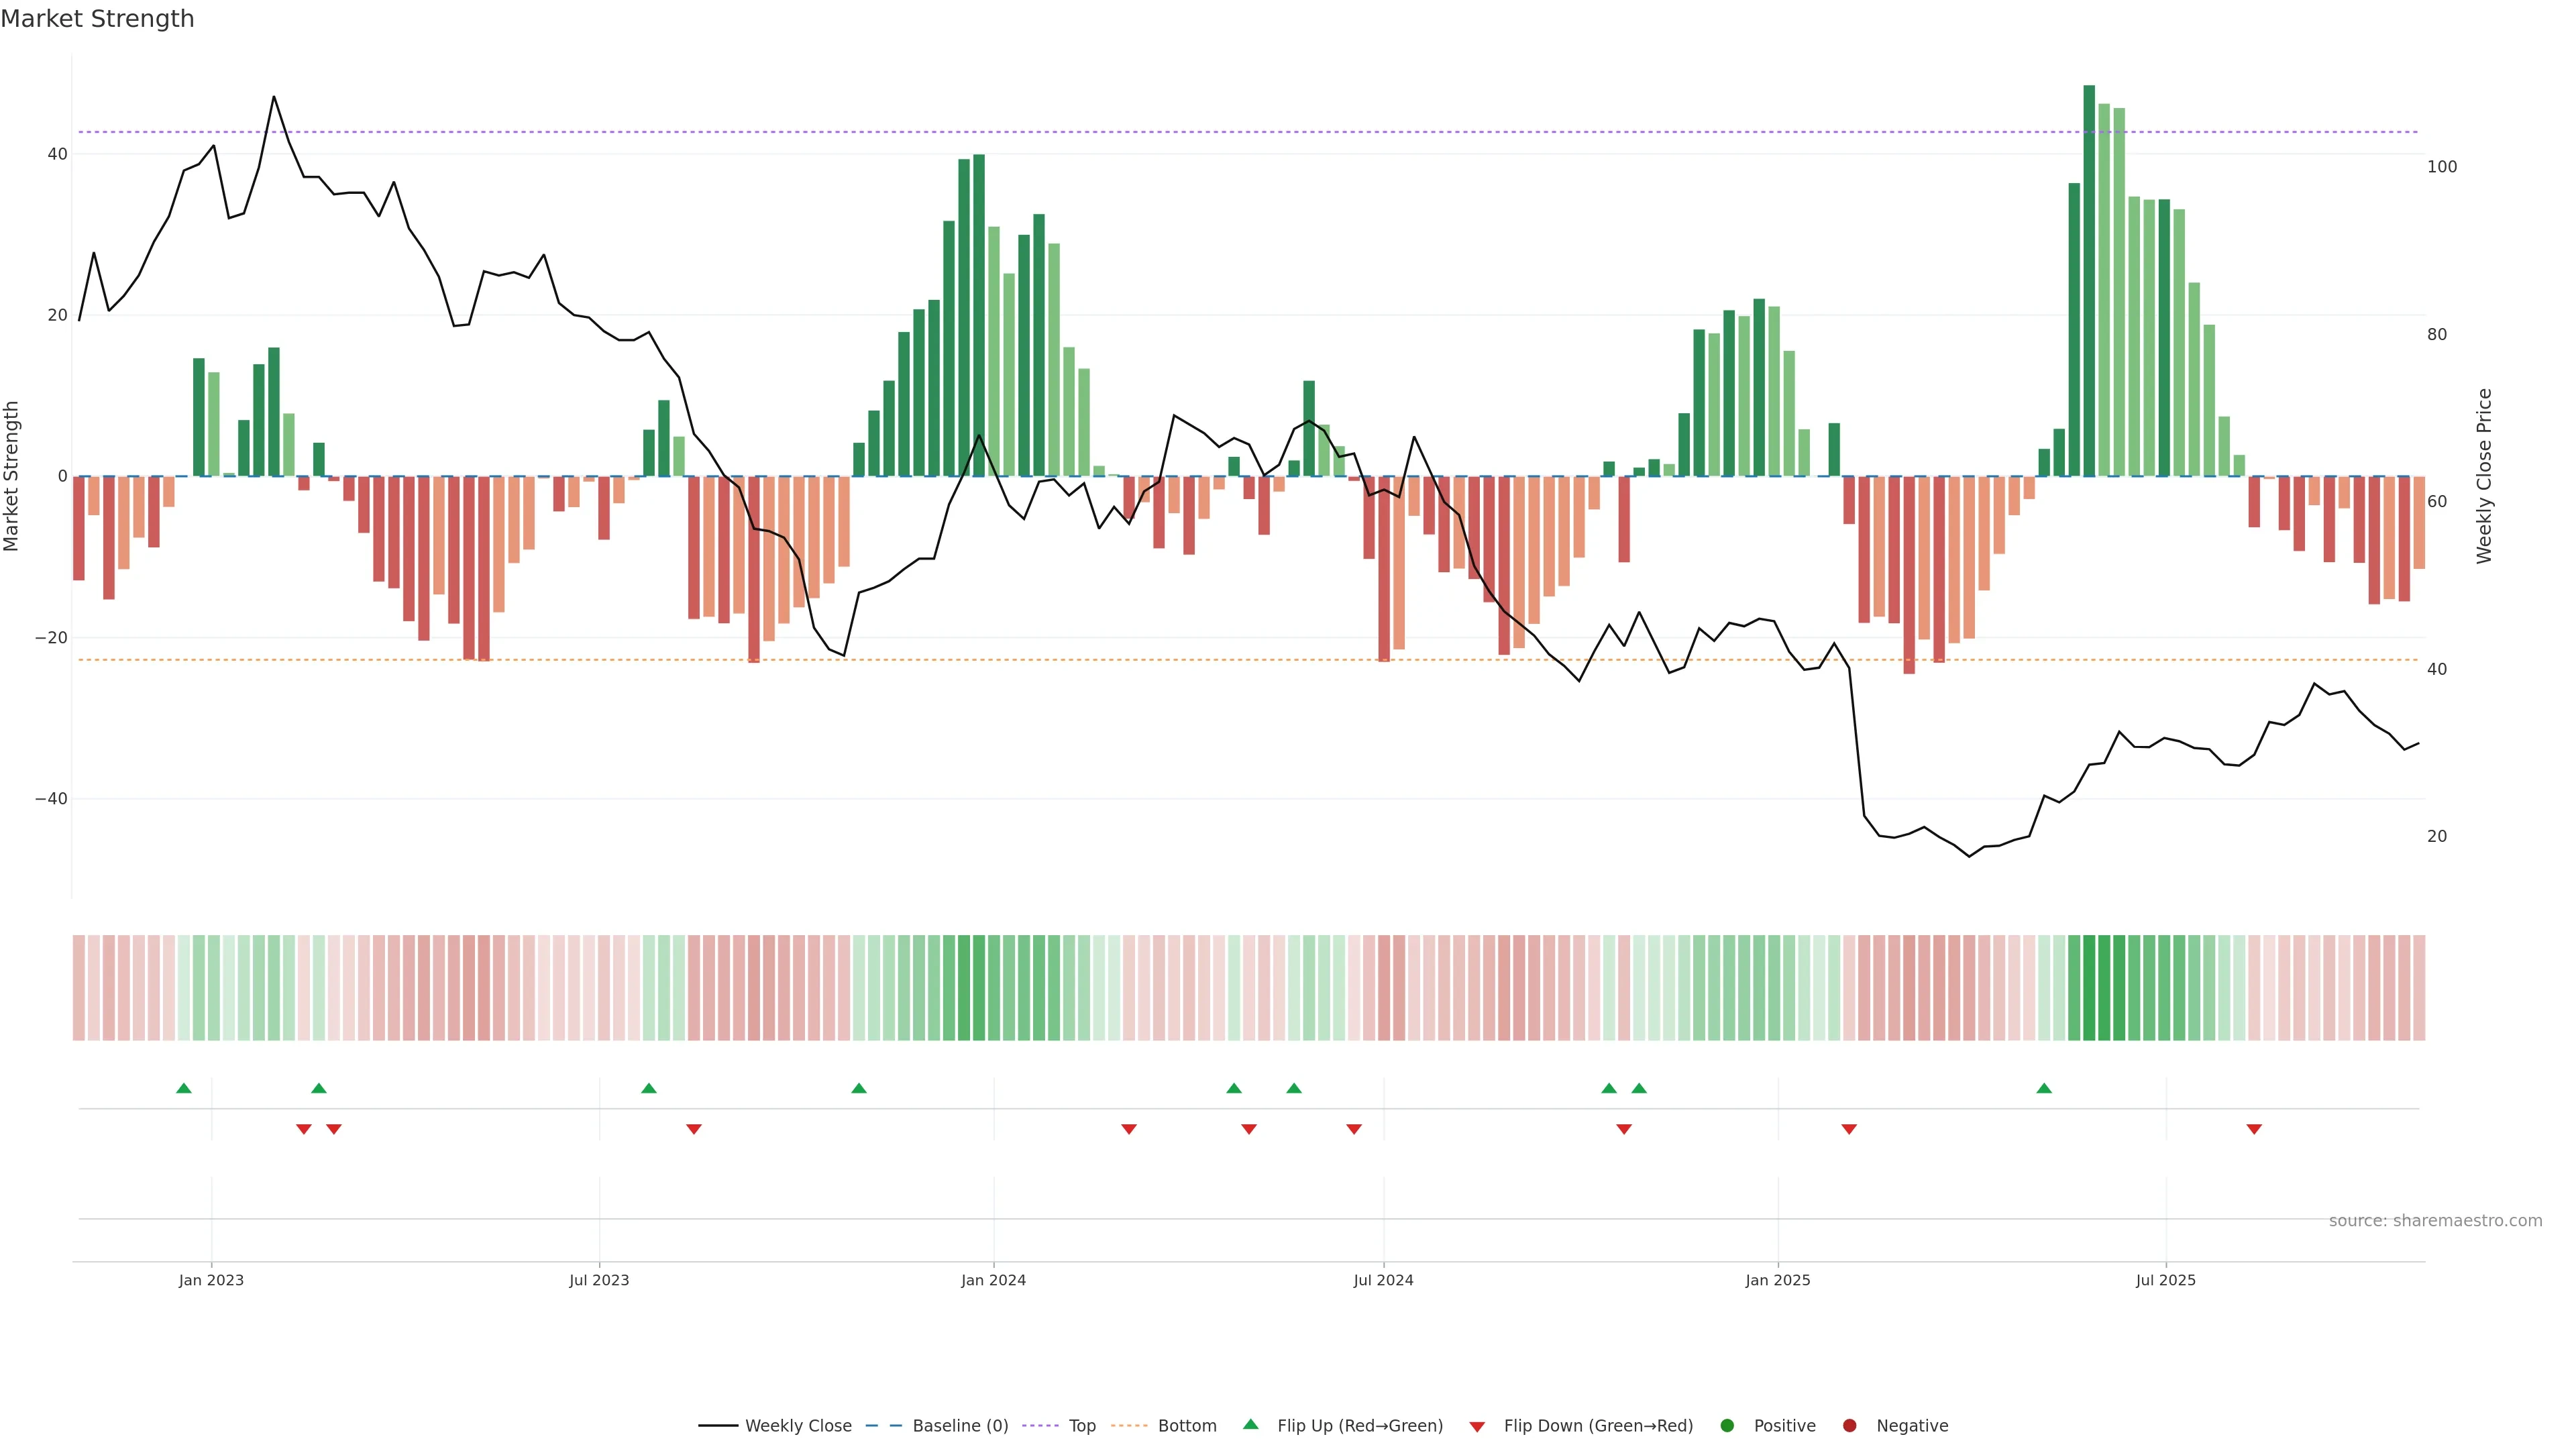
Task: Click the Positive green circle legend icon
Action: coord(1727,1426)
